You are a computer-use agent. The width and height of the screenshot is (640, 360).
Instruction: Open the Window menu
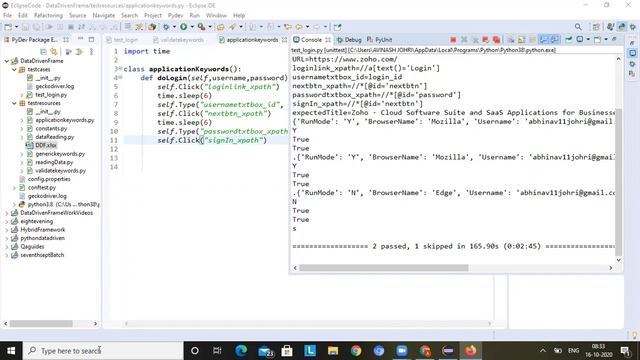[x=216, y=16]
